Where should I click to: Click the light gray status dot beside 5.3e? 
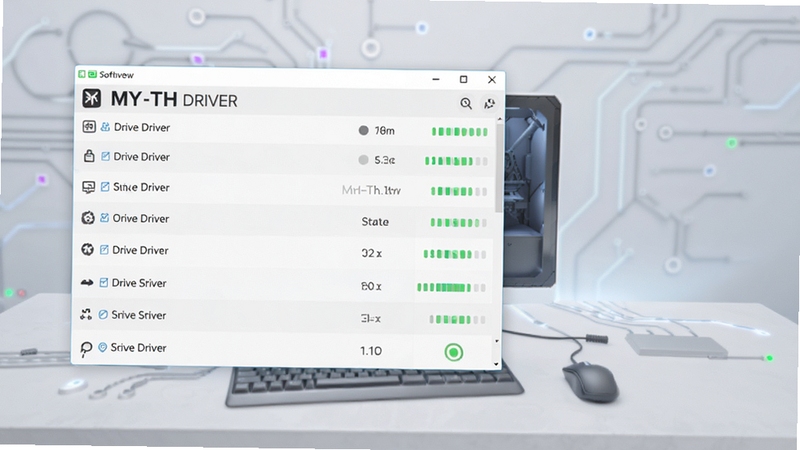click(363, 160)
